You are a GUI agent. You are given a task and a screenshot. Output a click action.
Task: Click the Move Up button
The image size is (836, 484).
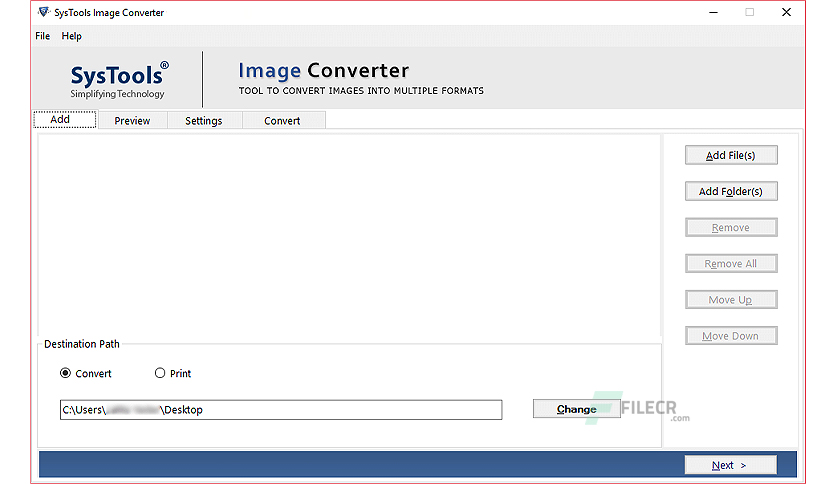[x=731, y=300]
